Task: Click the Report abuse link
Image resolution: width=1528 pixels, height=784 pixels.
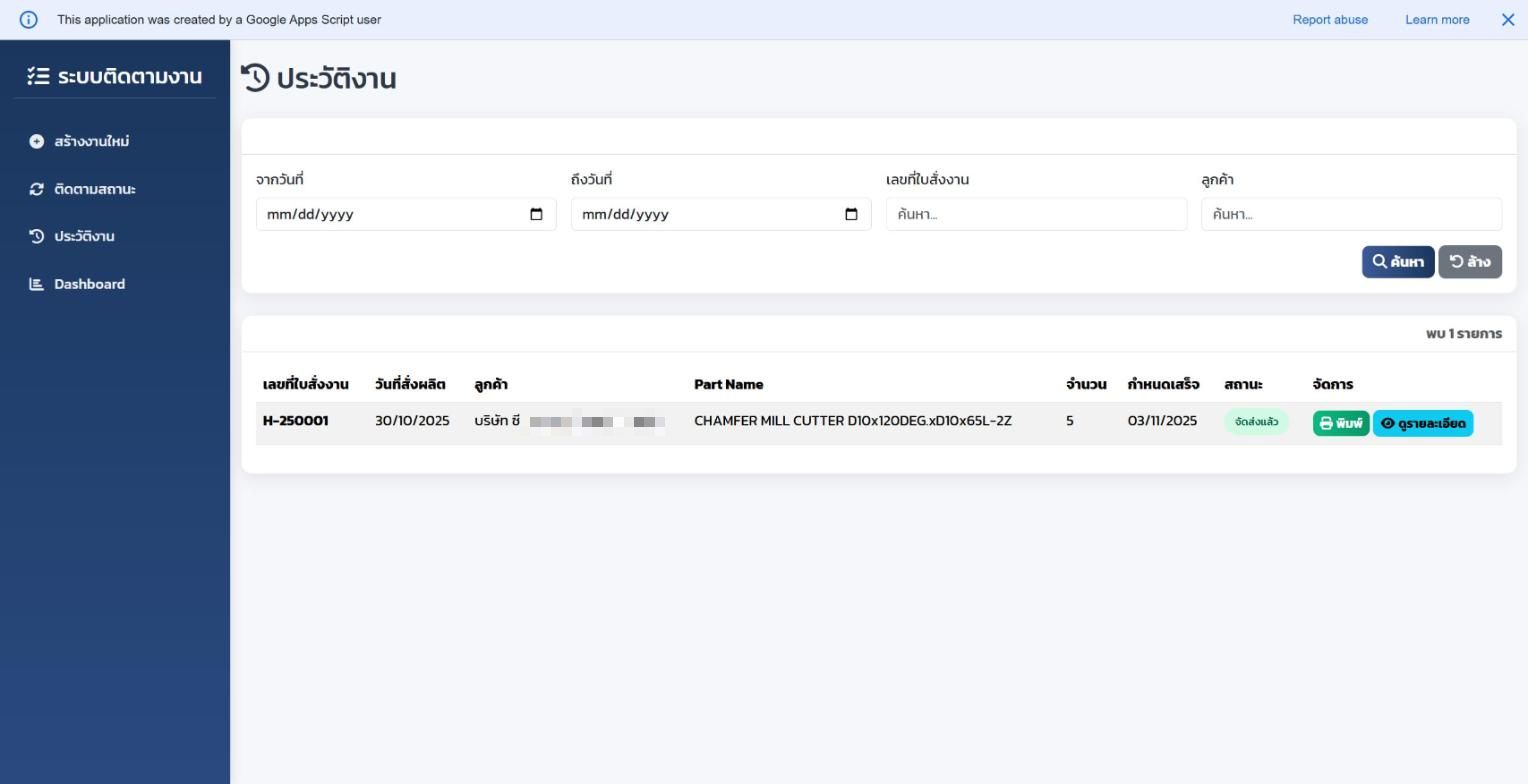Action: [1330, 20]
